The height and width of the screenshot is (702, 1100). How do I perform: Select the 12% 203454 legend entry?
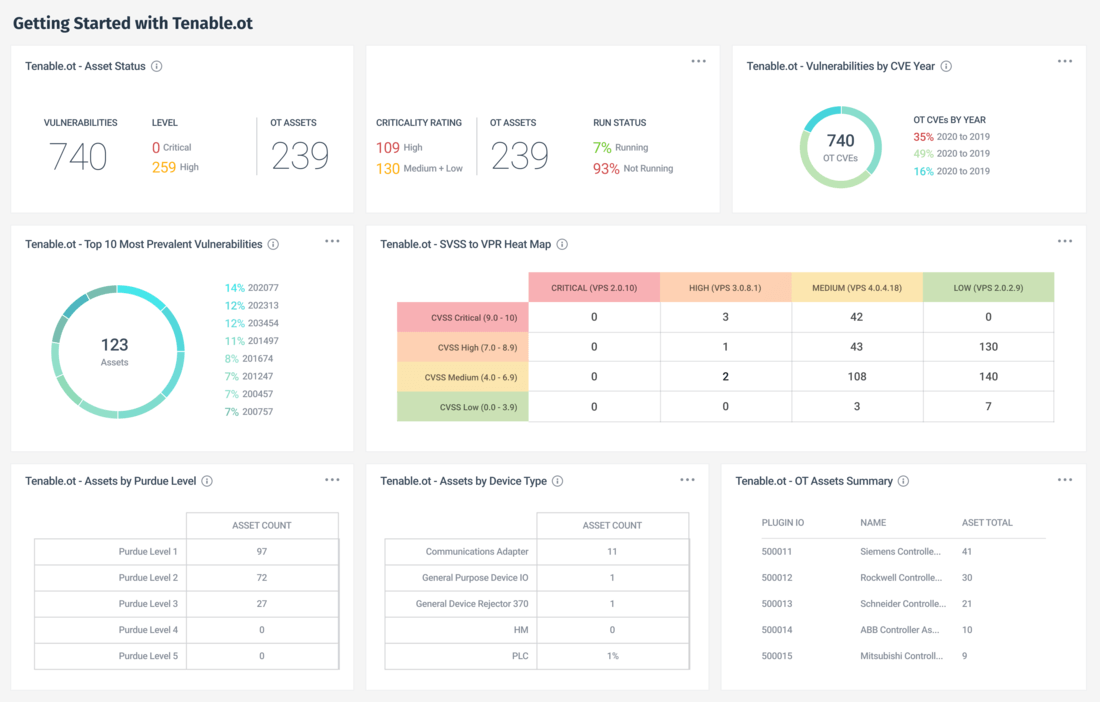point(252,323)
